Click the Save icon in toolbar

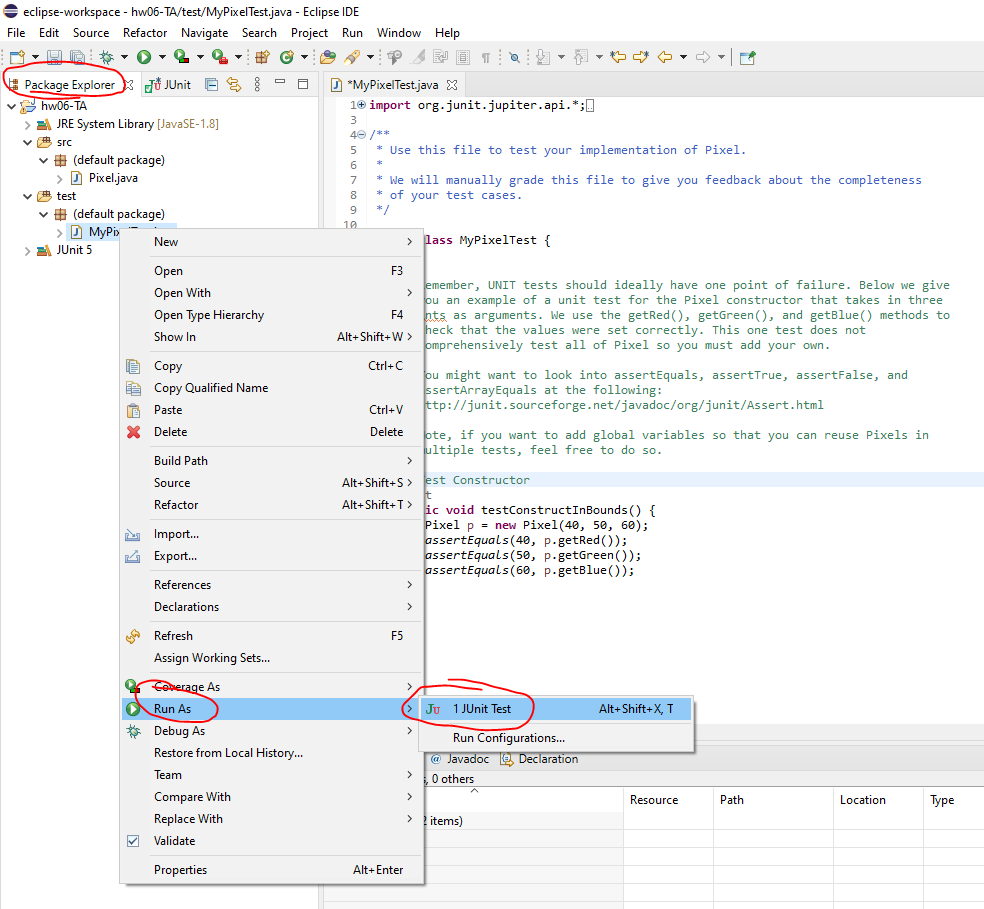pyautogui.click(x=53, y=57)
